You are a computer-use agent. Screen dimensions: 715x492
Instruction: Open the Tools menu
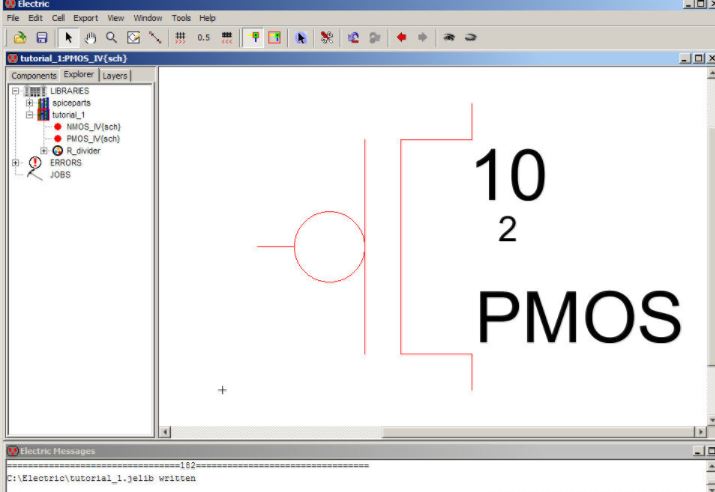coord(181,18)
